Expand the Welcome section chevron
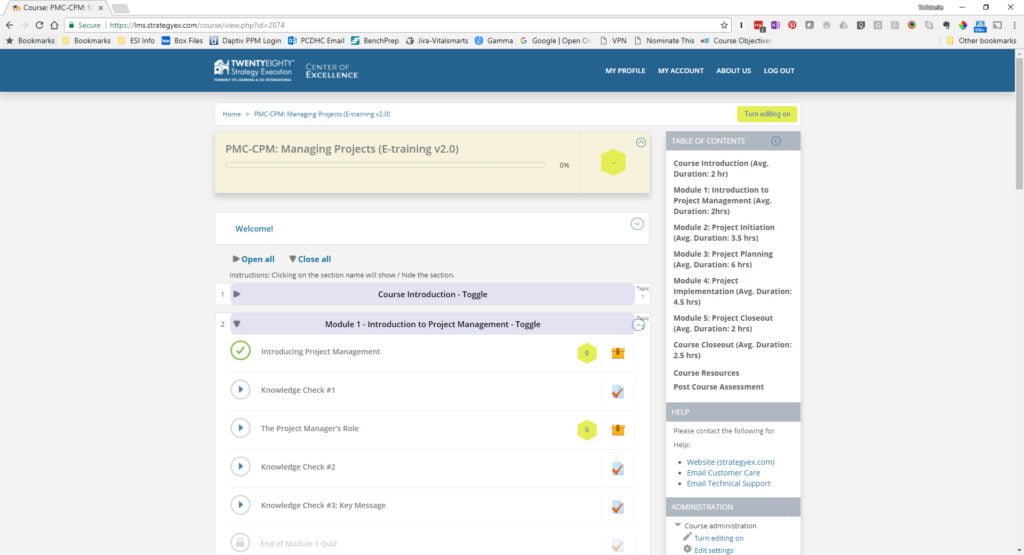 pos(637,224)
